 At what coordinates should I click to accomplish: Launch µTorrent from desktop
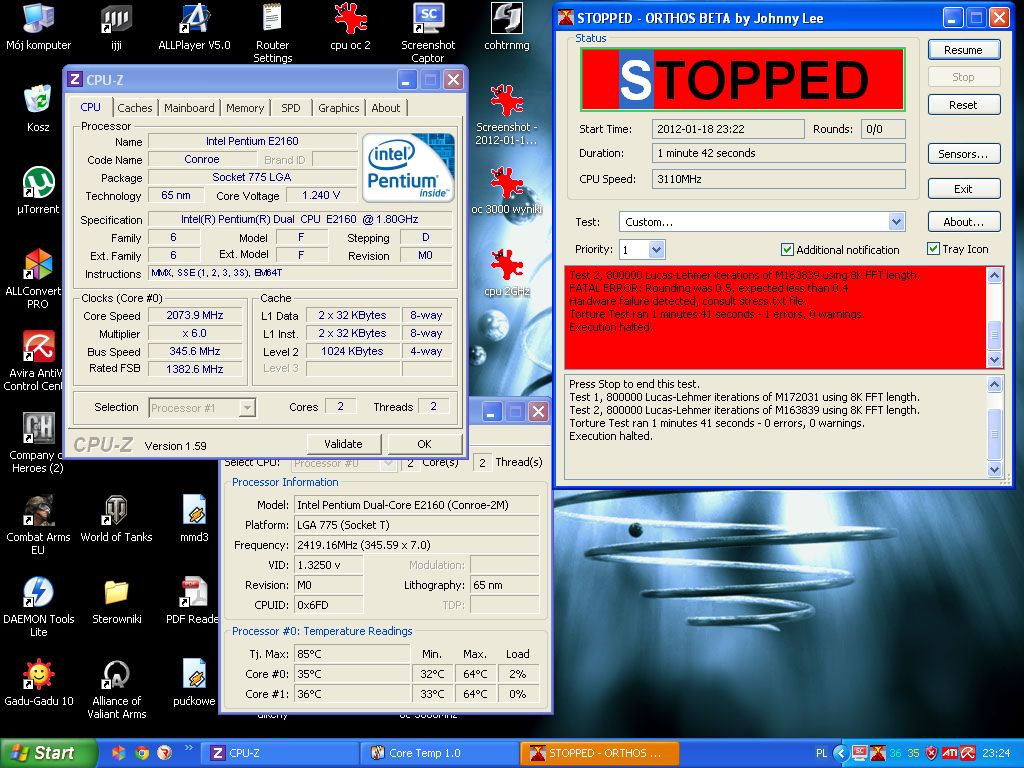(x=38, y=191)
